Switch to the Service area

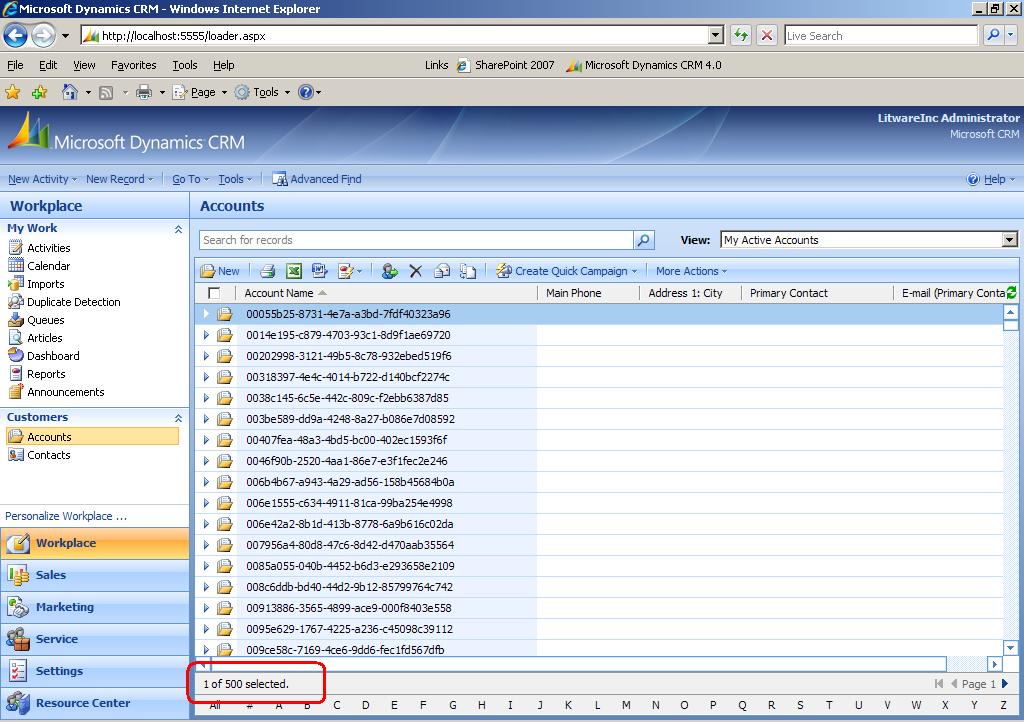pos(95,639)
